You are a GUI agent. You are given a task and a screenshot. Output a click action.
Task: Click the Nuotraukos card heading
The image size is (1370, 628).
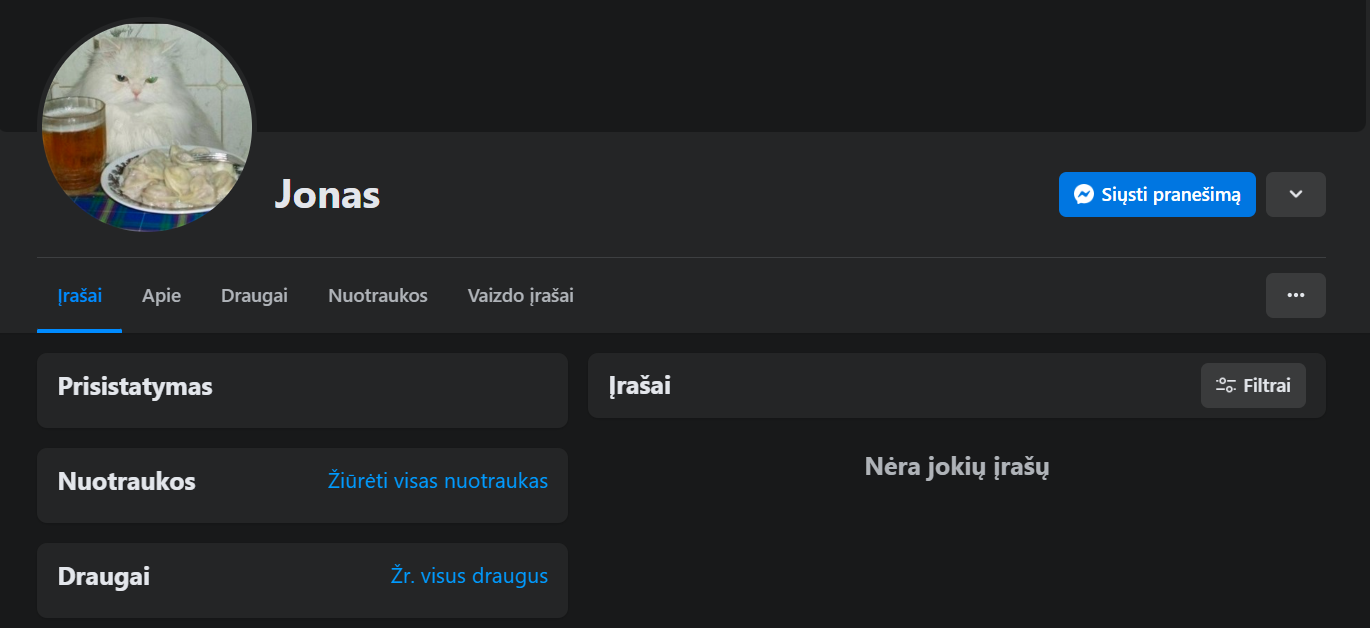click(x=127, y=482)
